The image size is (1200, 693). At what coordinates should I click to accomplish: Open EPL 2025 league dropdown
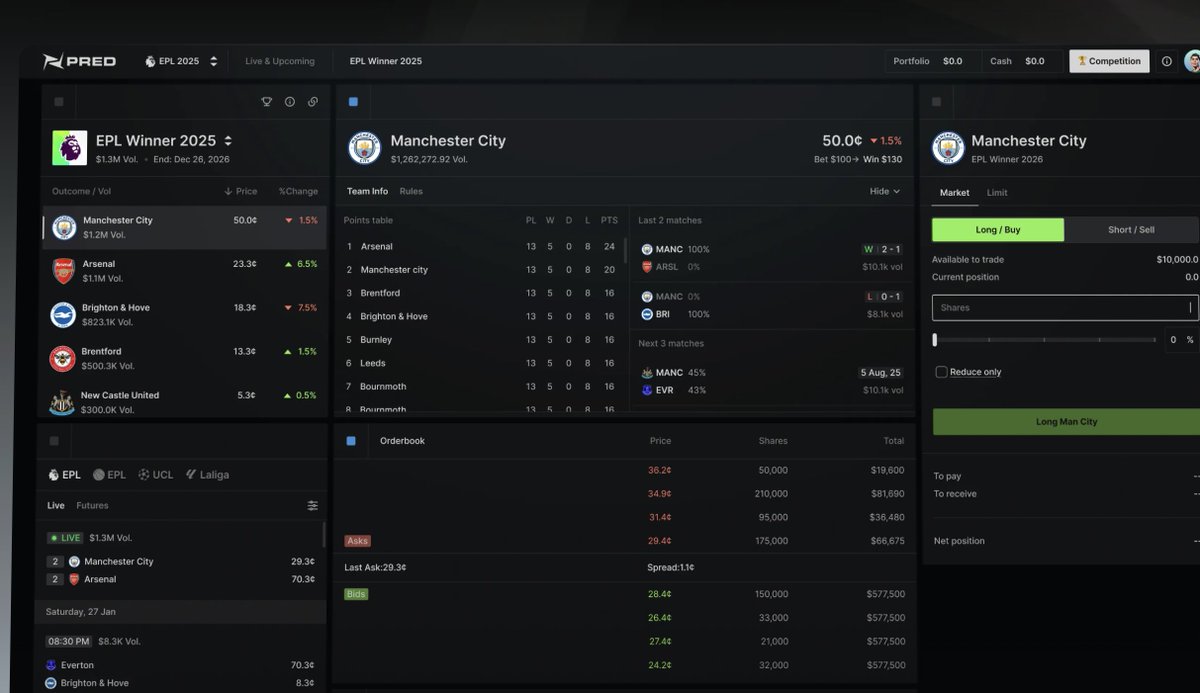[181, 61]
